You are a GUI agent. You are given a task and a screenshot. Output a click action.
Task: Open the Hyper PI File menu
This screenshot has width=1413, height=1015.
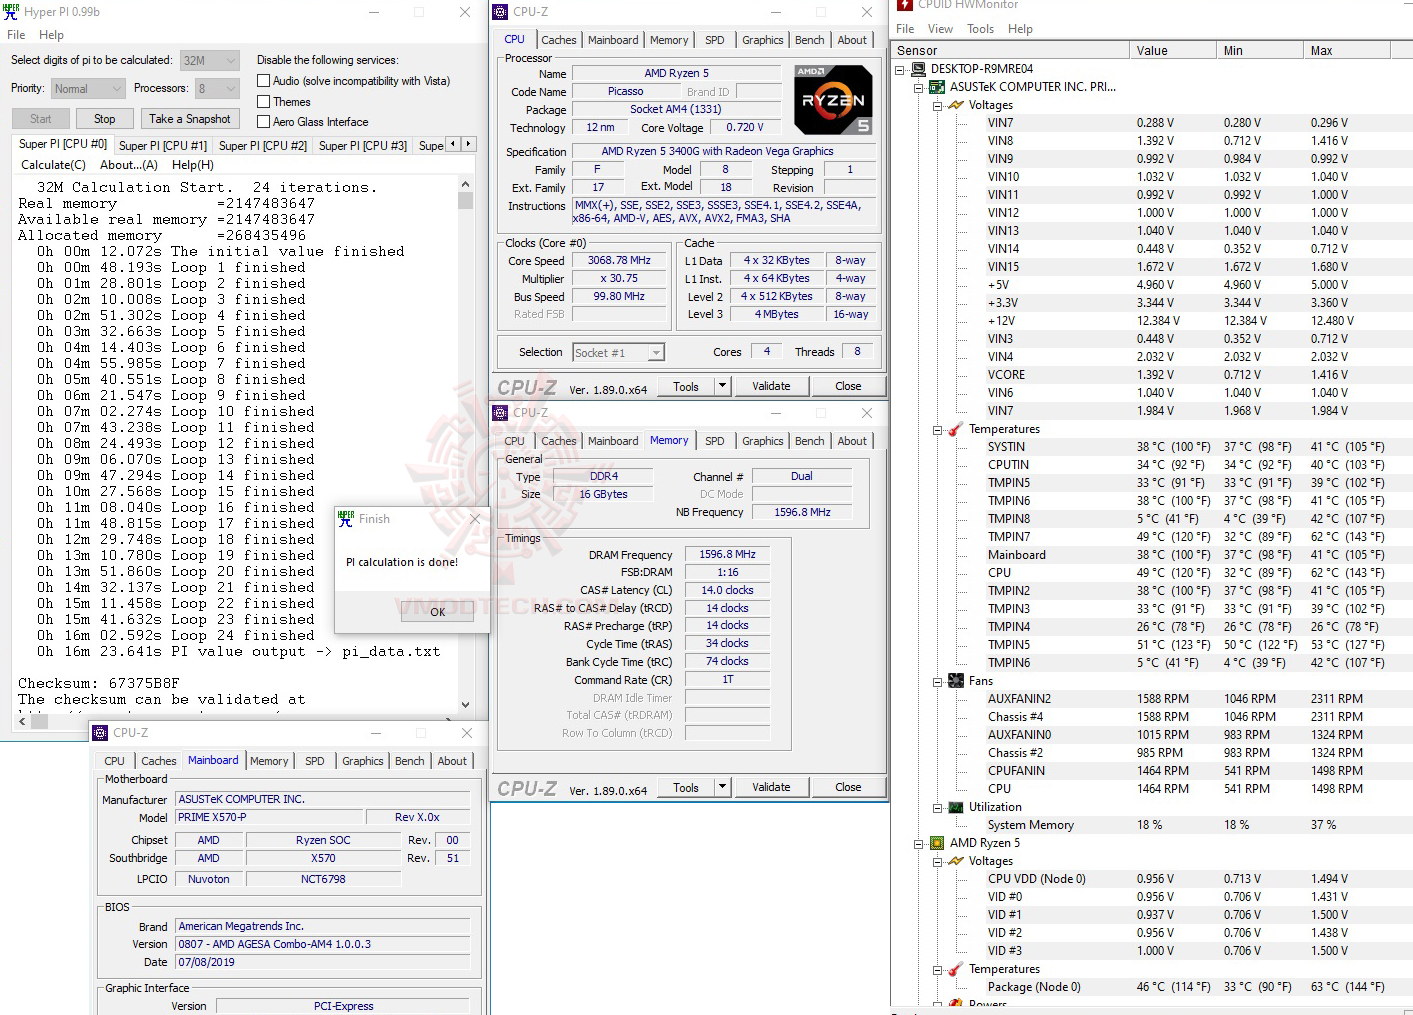[x=16, y=35]
